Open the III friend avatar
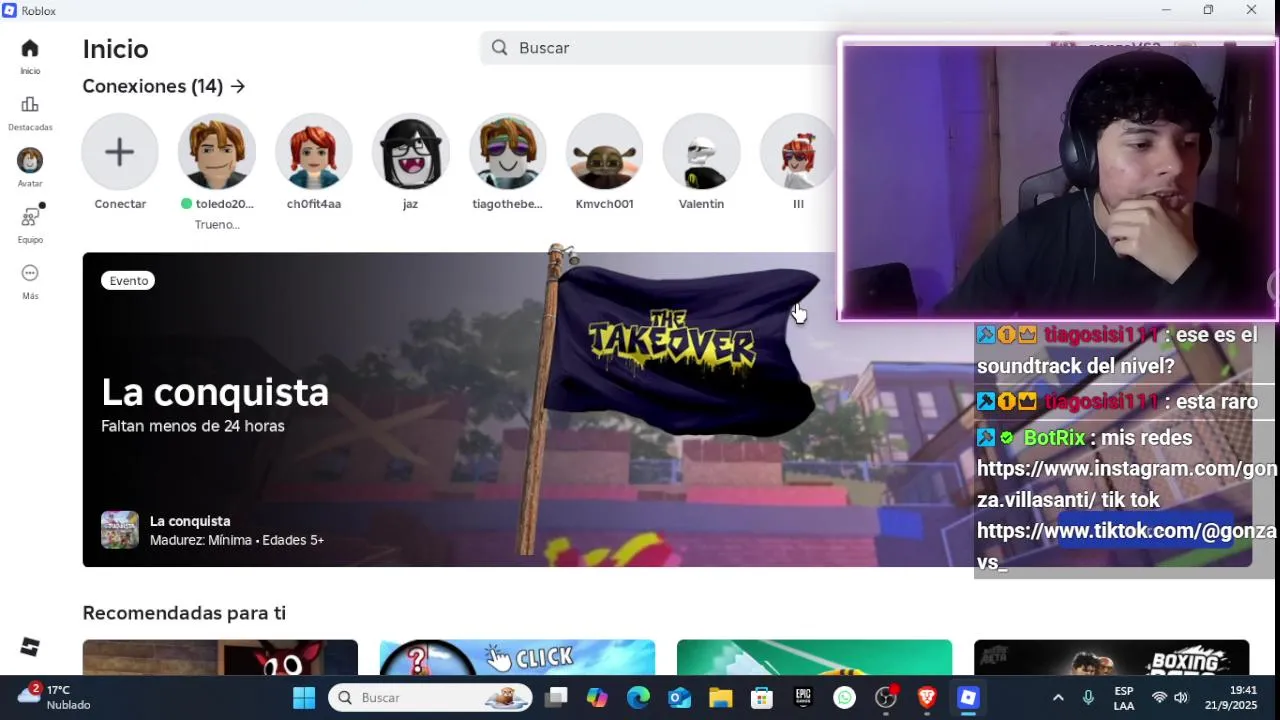Viewport: 1280px width, 720px height. tap(798, 152)
